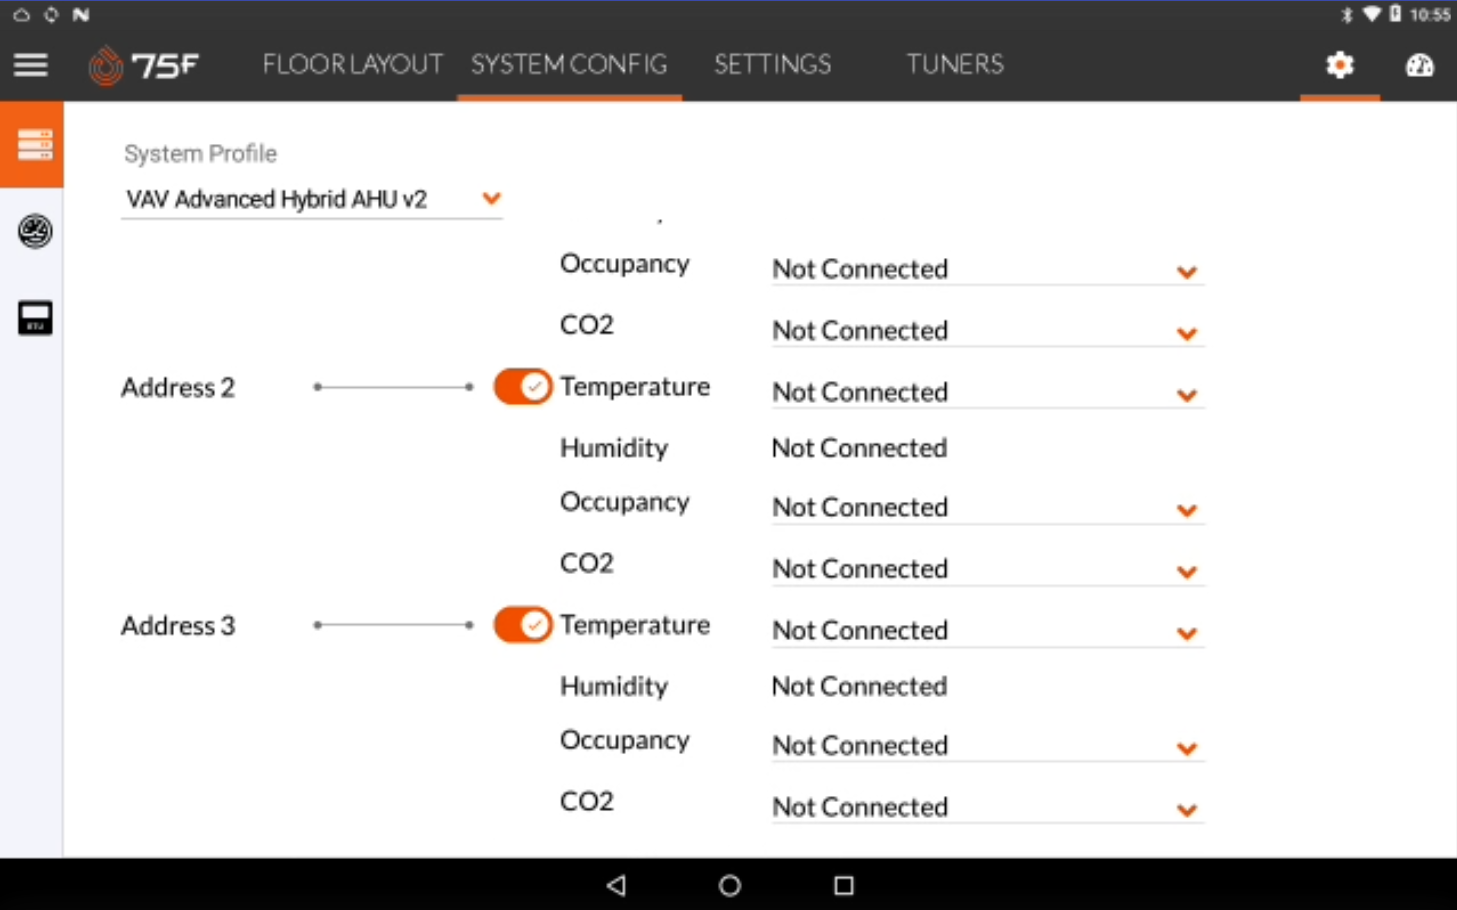This screenshot has width=1457, height=910.
Task: Go to the SETTINGS tab
Action: (772, 65)
